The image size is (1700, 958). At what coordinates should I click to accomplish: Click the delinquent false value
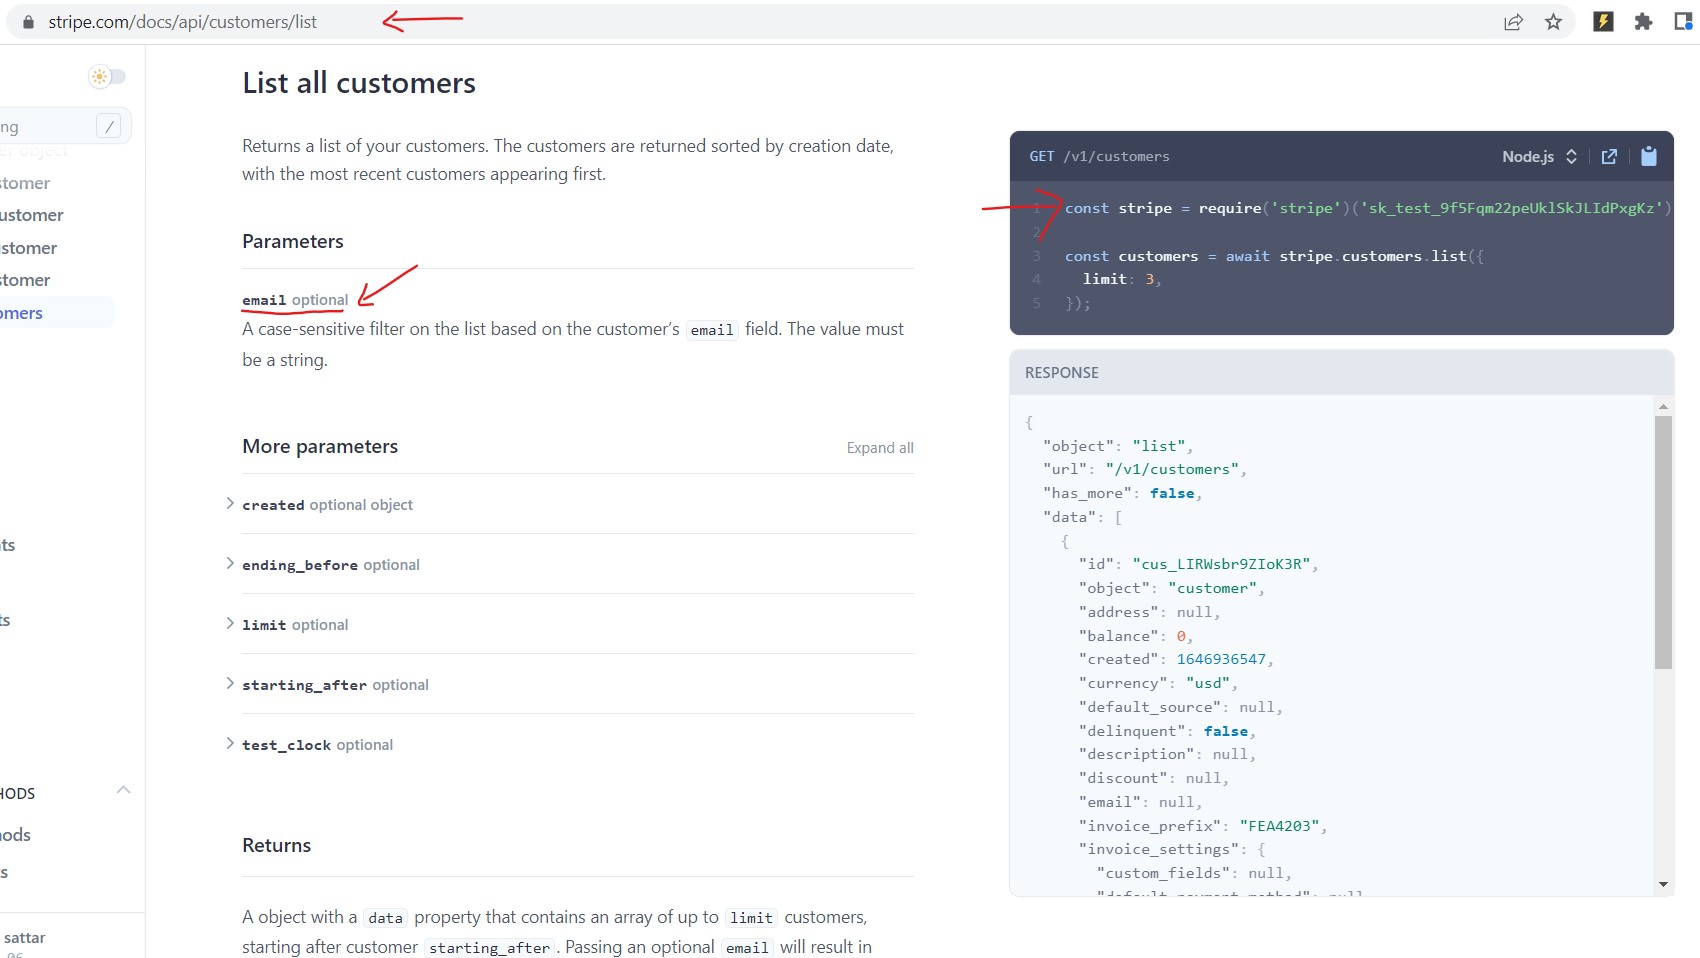pos(1226,731)
